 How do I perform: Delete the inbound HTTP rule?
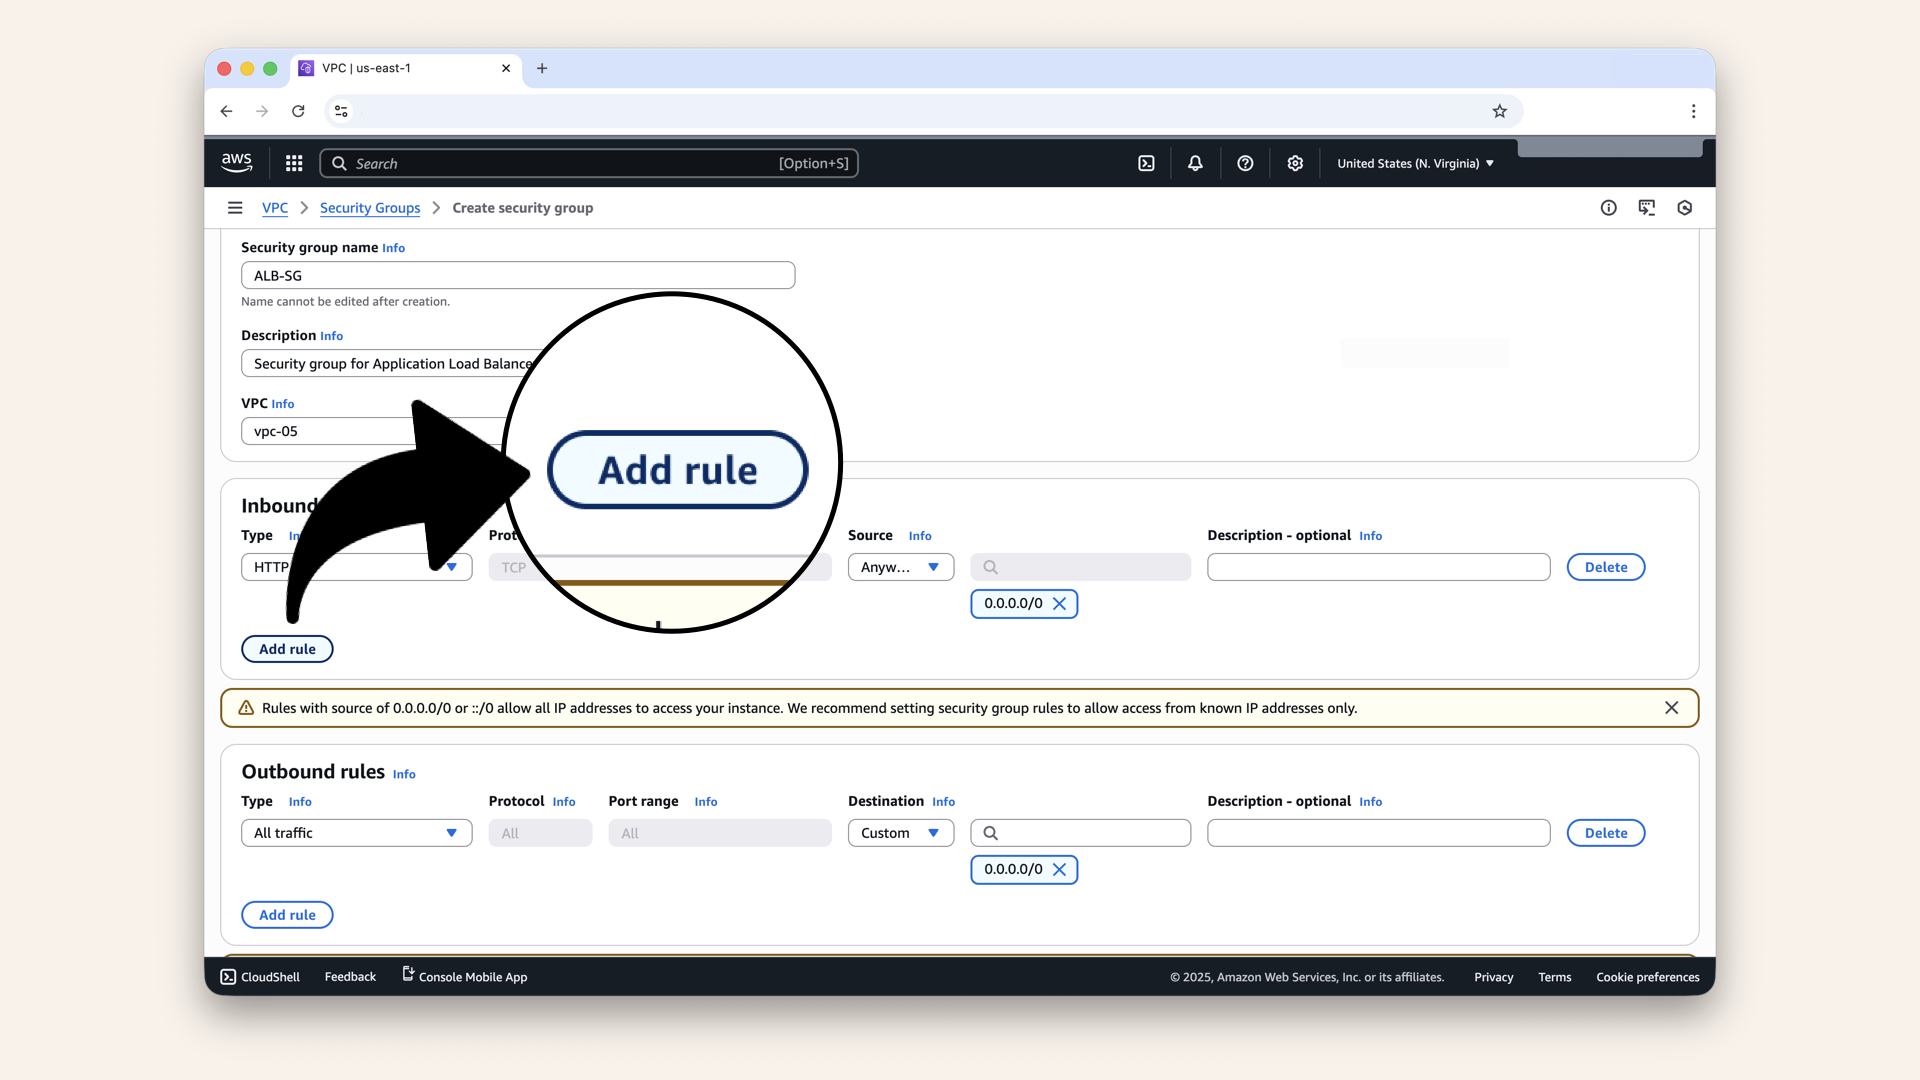(x=1605, y=567)
